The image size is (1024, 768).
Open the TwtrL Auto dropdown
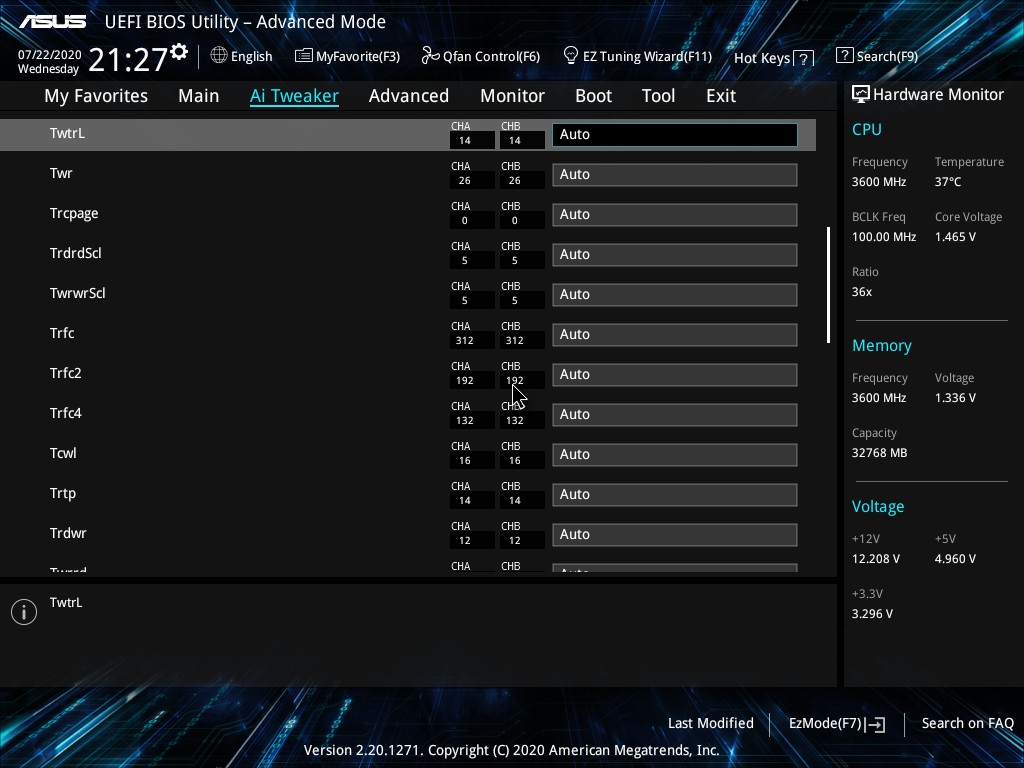click(674, 134)
